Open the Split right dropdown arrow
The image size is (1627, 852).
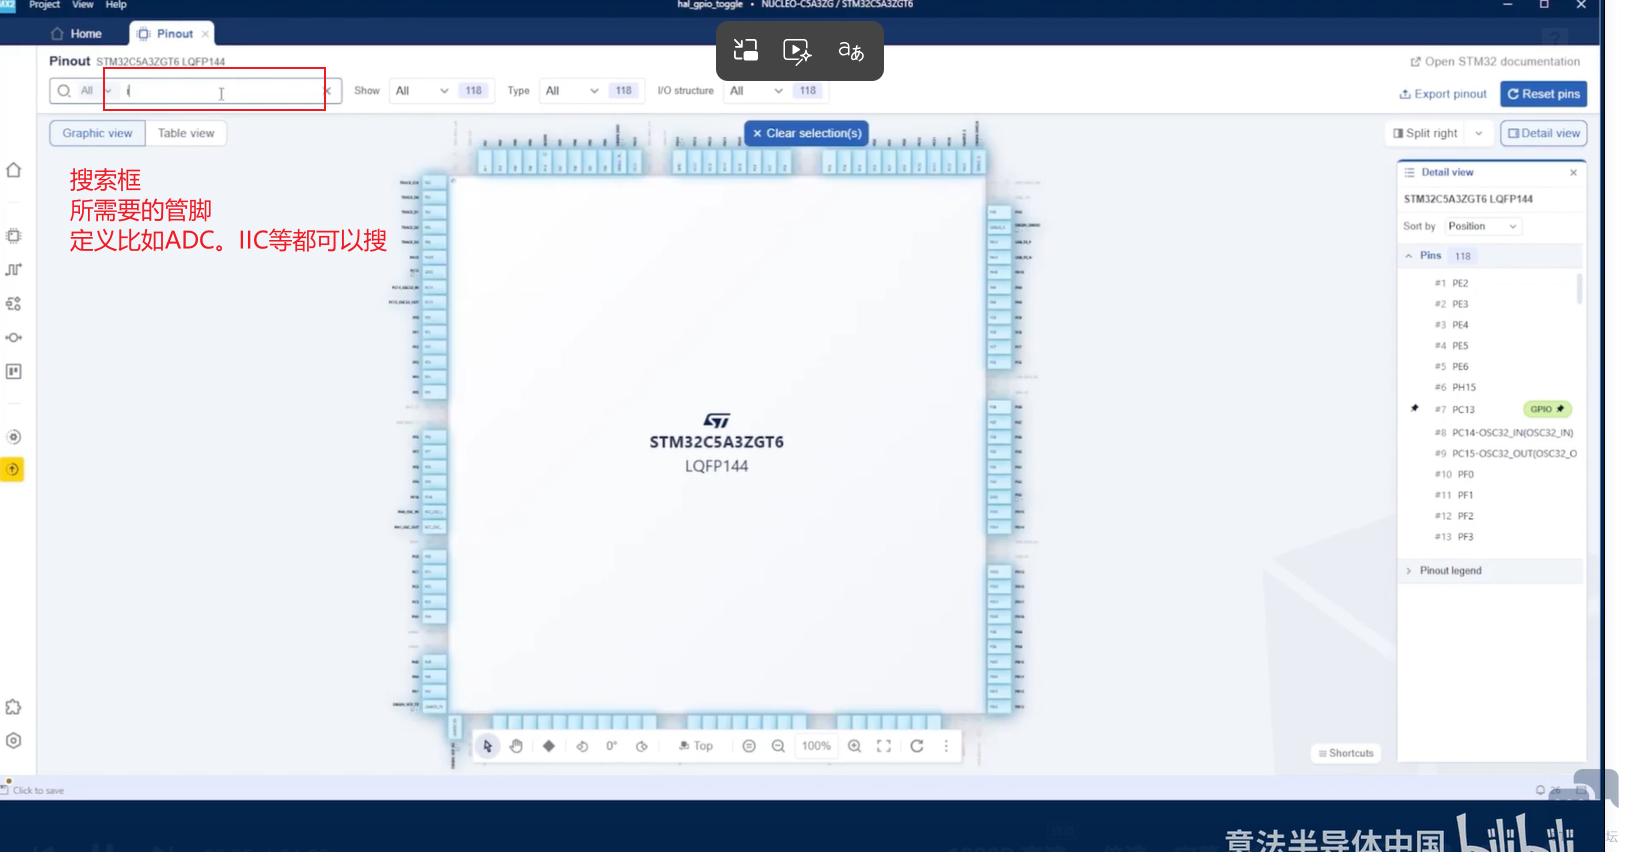pyautogui.click(x=1478, y=133)
